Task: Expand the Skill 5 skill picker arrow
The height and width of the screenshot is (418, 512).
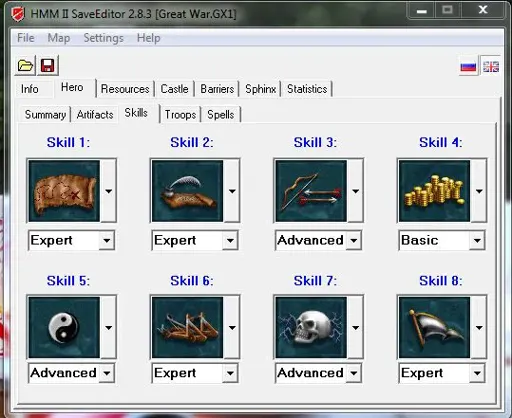Action: pyautogui.click(x=108, y=327)
